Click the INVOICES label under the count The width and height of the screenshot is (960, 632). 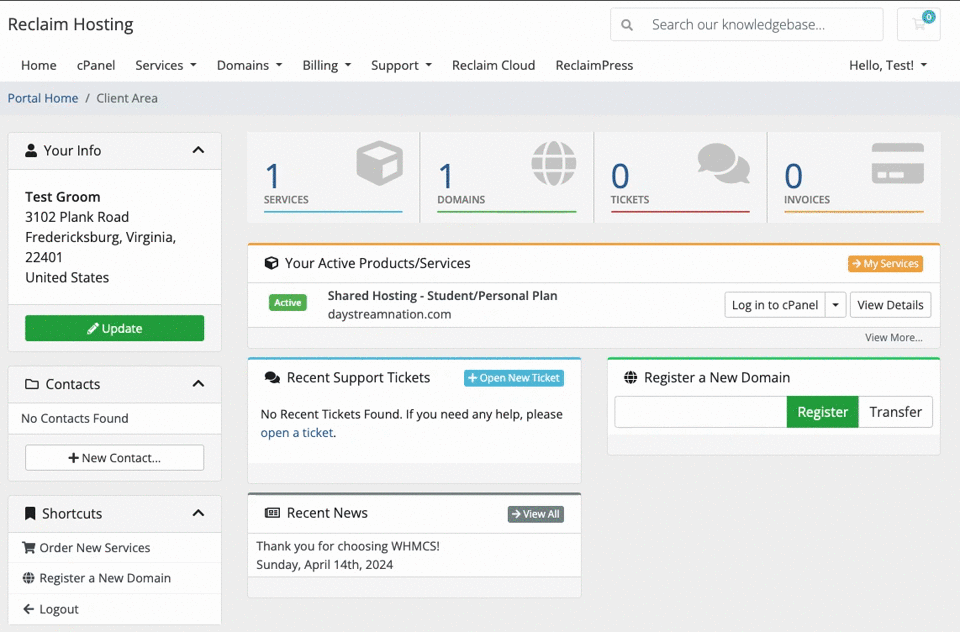click(x=807, y=200)
